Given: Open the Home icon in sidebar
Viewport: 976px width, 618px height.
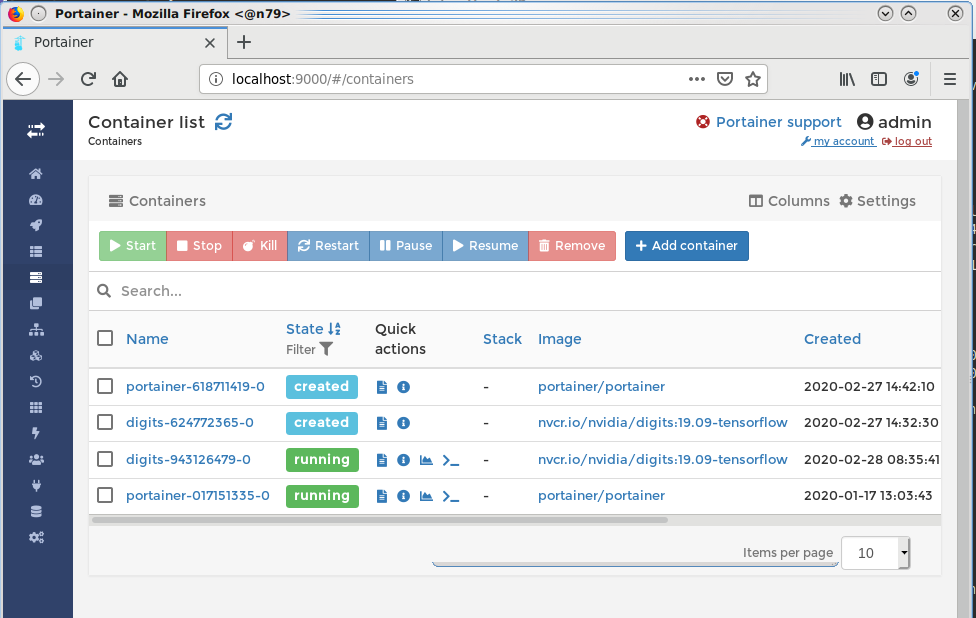Looking at the screenshot, I should tap(36, 174).
